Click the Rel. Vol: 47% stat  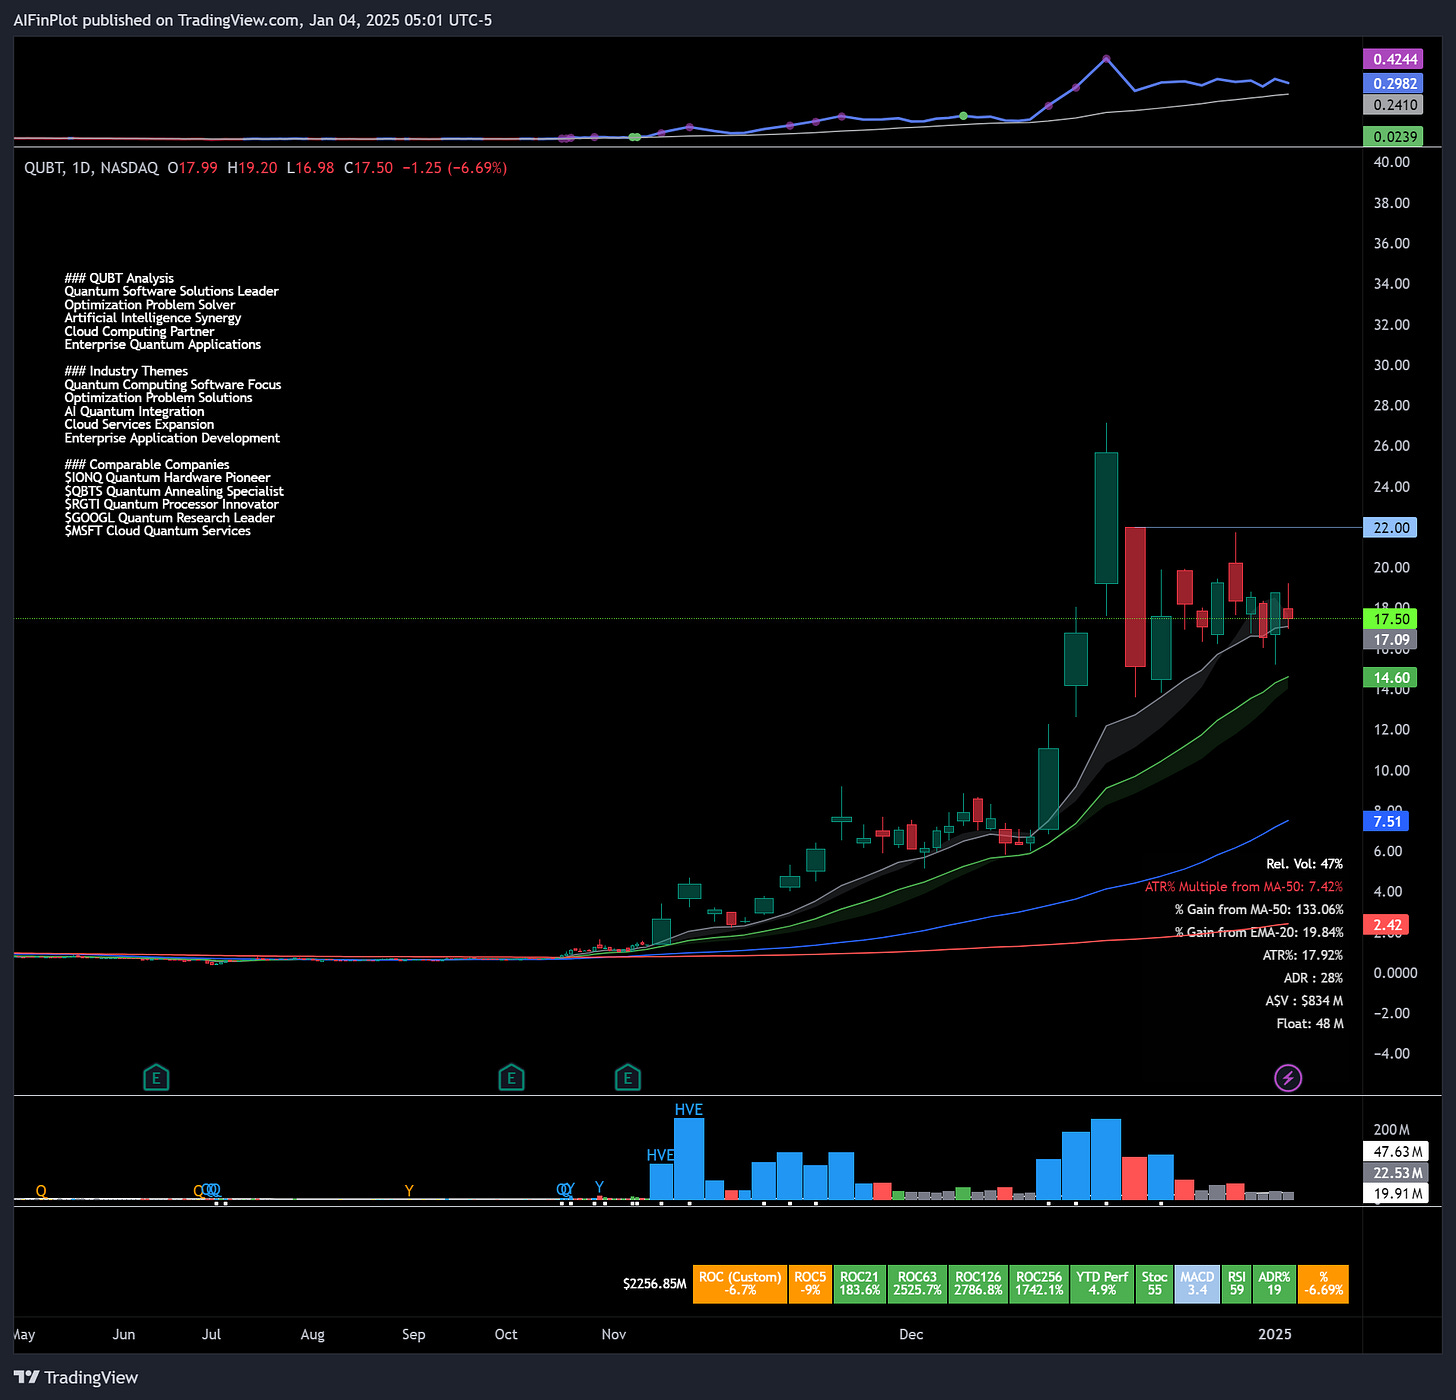(1304, 864)
